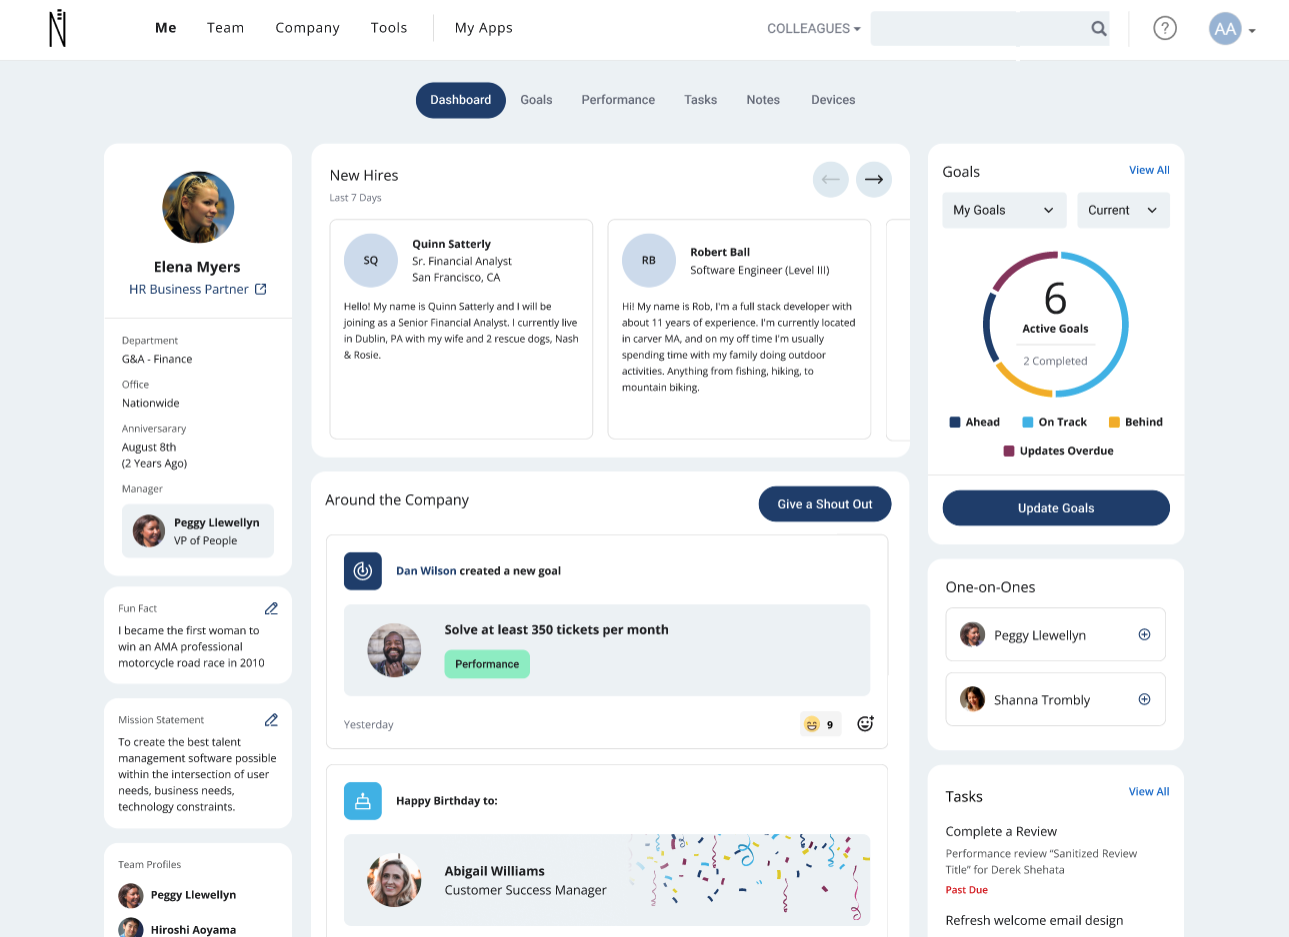Click the SQ avatar of Quinn Satterly
The height and width of the screenshot is (937, 1289).
click(371, 260)
